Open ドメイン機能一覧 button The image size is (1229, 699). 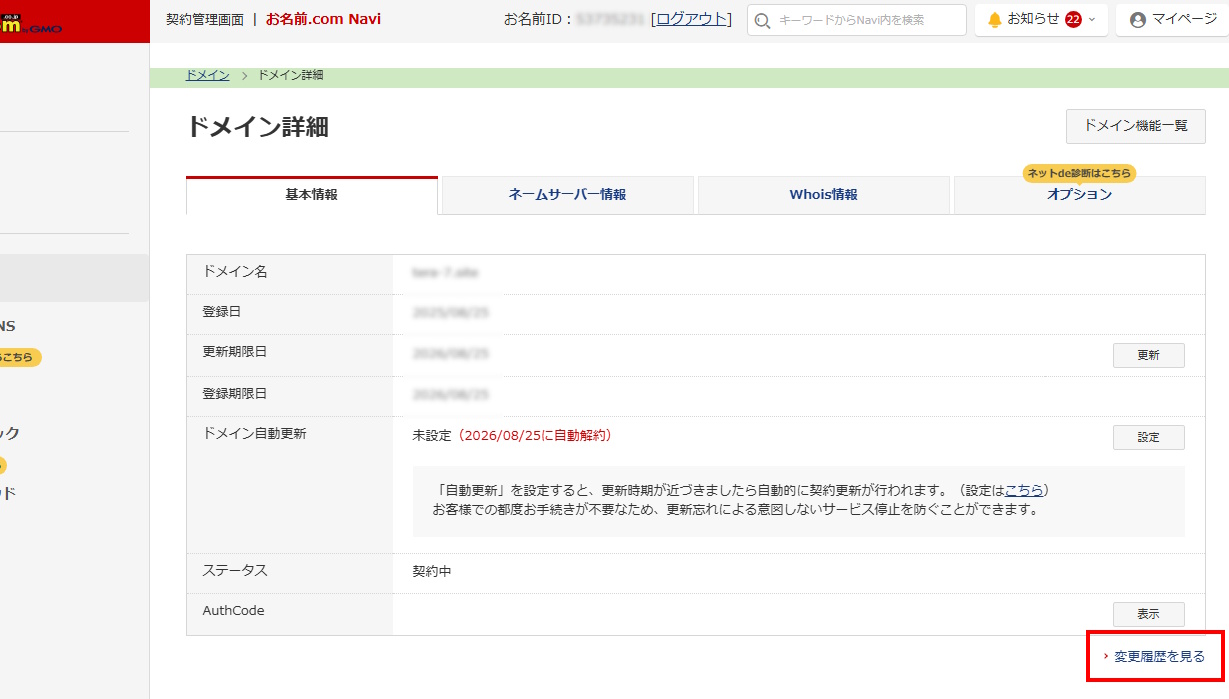[x=1136, y=126]
